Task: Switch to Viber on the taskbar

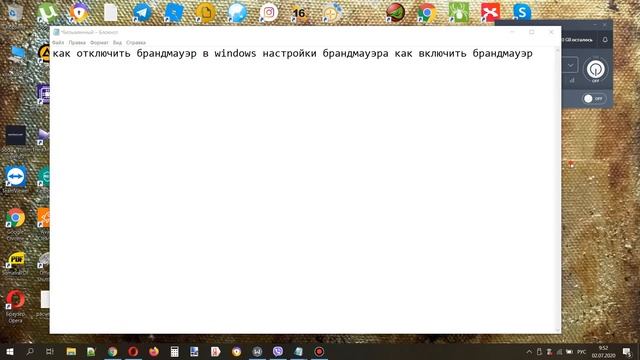Action: click(278, 351)
